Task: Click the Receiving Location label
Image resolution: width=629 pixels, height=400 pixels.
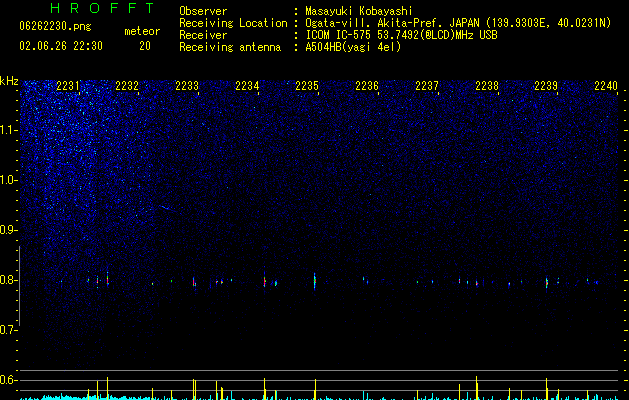Action: (233, 23)
